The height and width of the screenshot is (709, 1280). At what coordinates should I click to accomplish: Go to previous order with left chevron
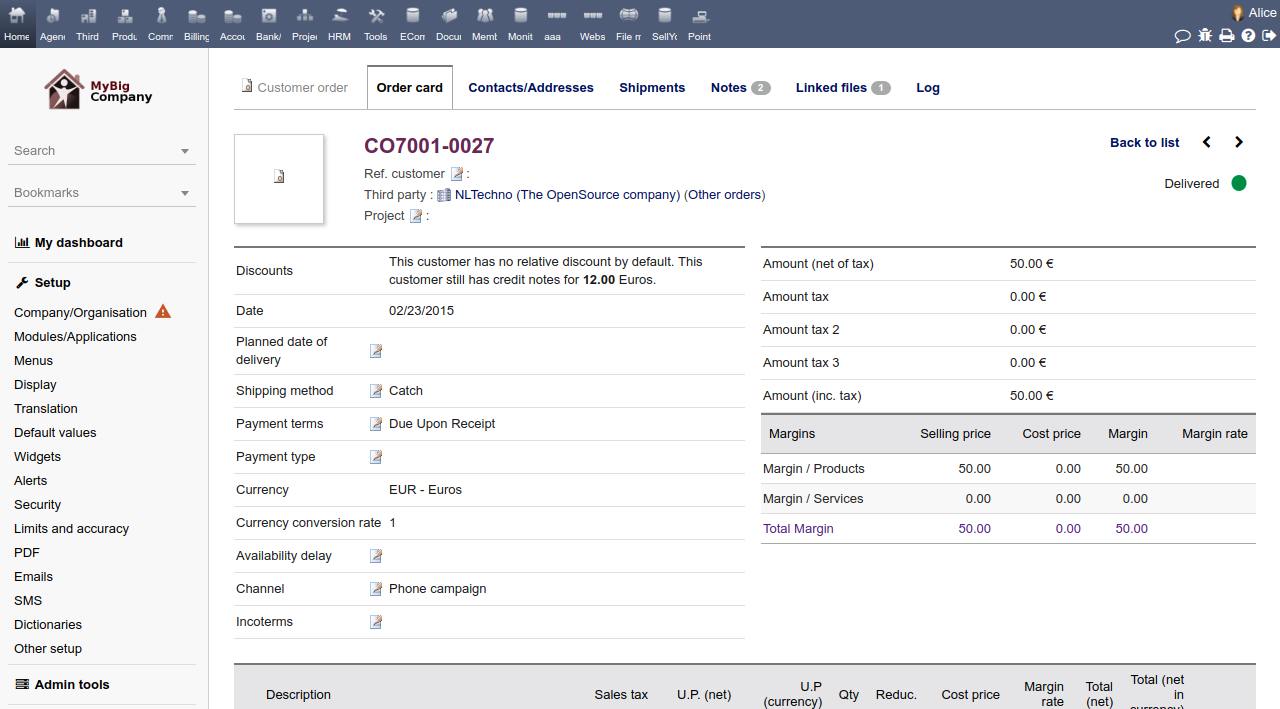(1207, 143)
